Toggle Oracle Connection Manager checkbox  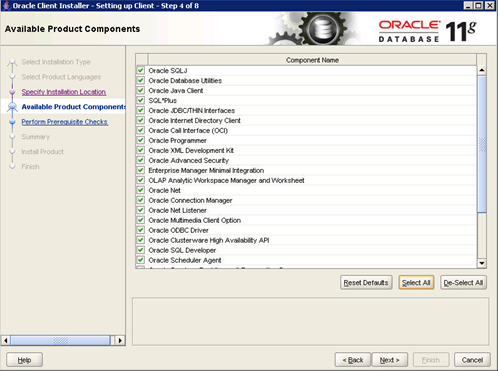[141, 200]
